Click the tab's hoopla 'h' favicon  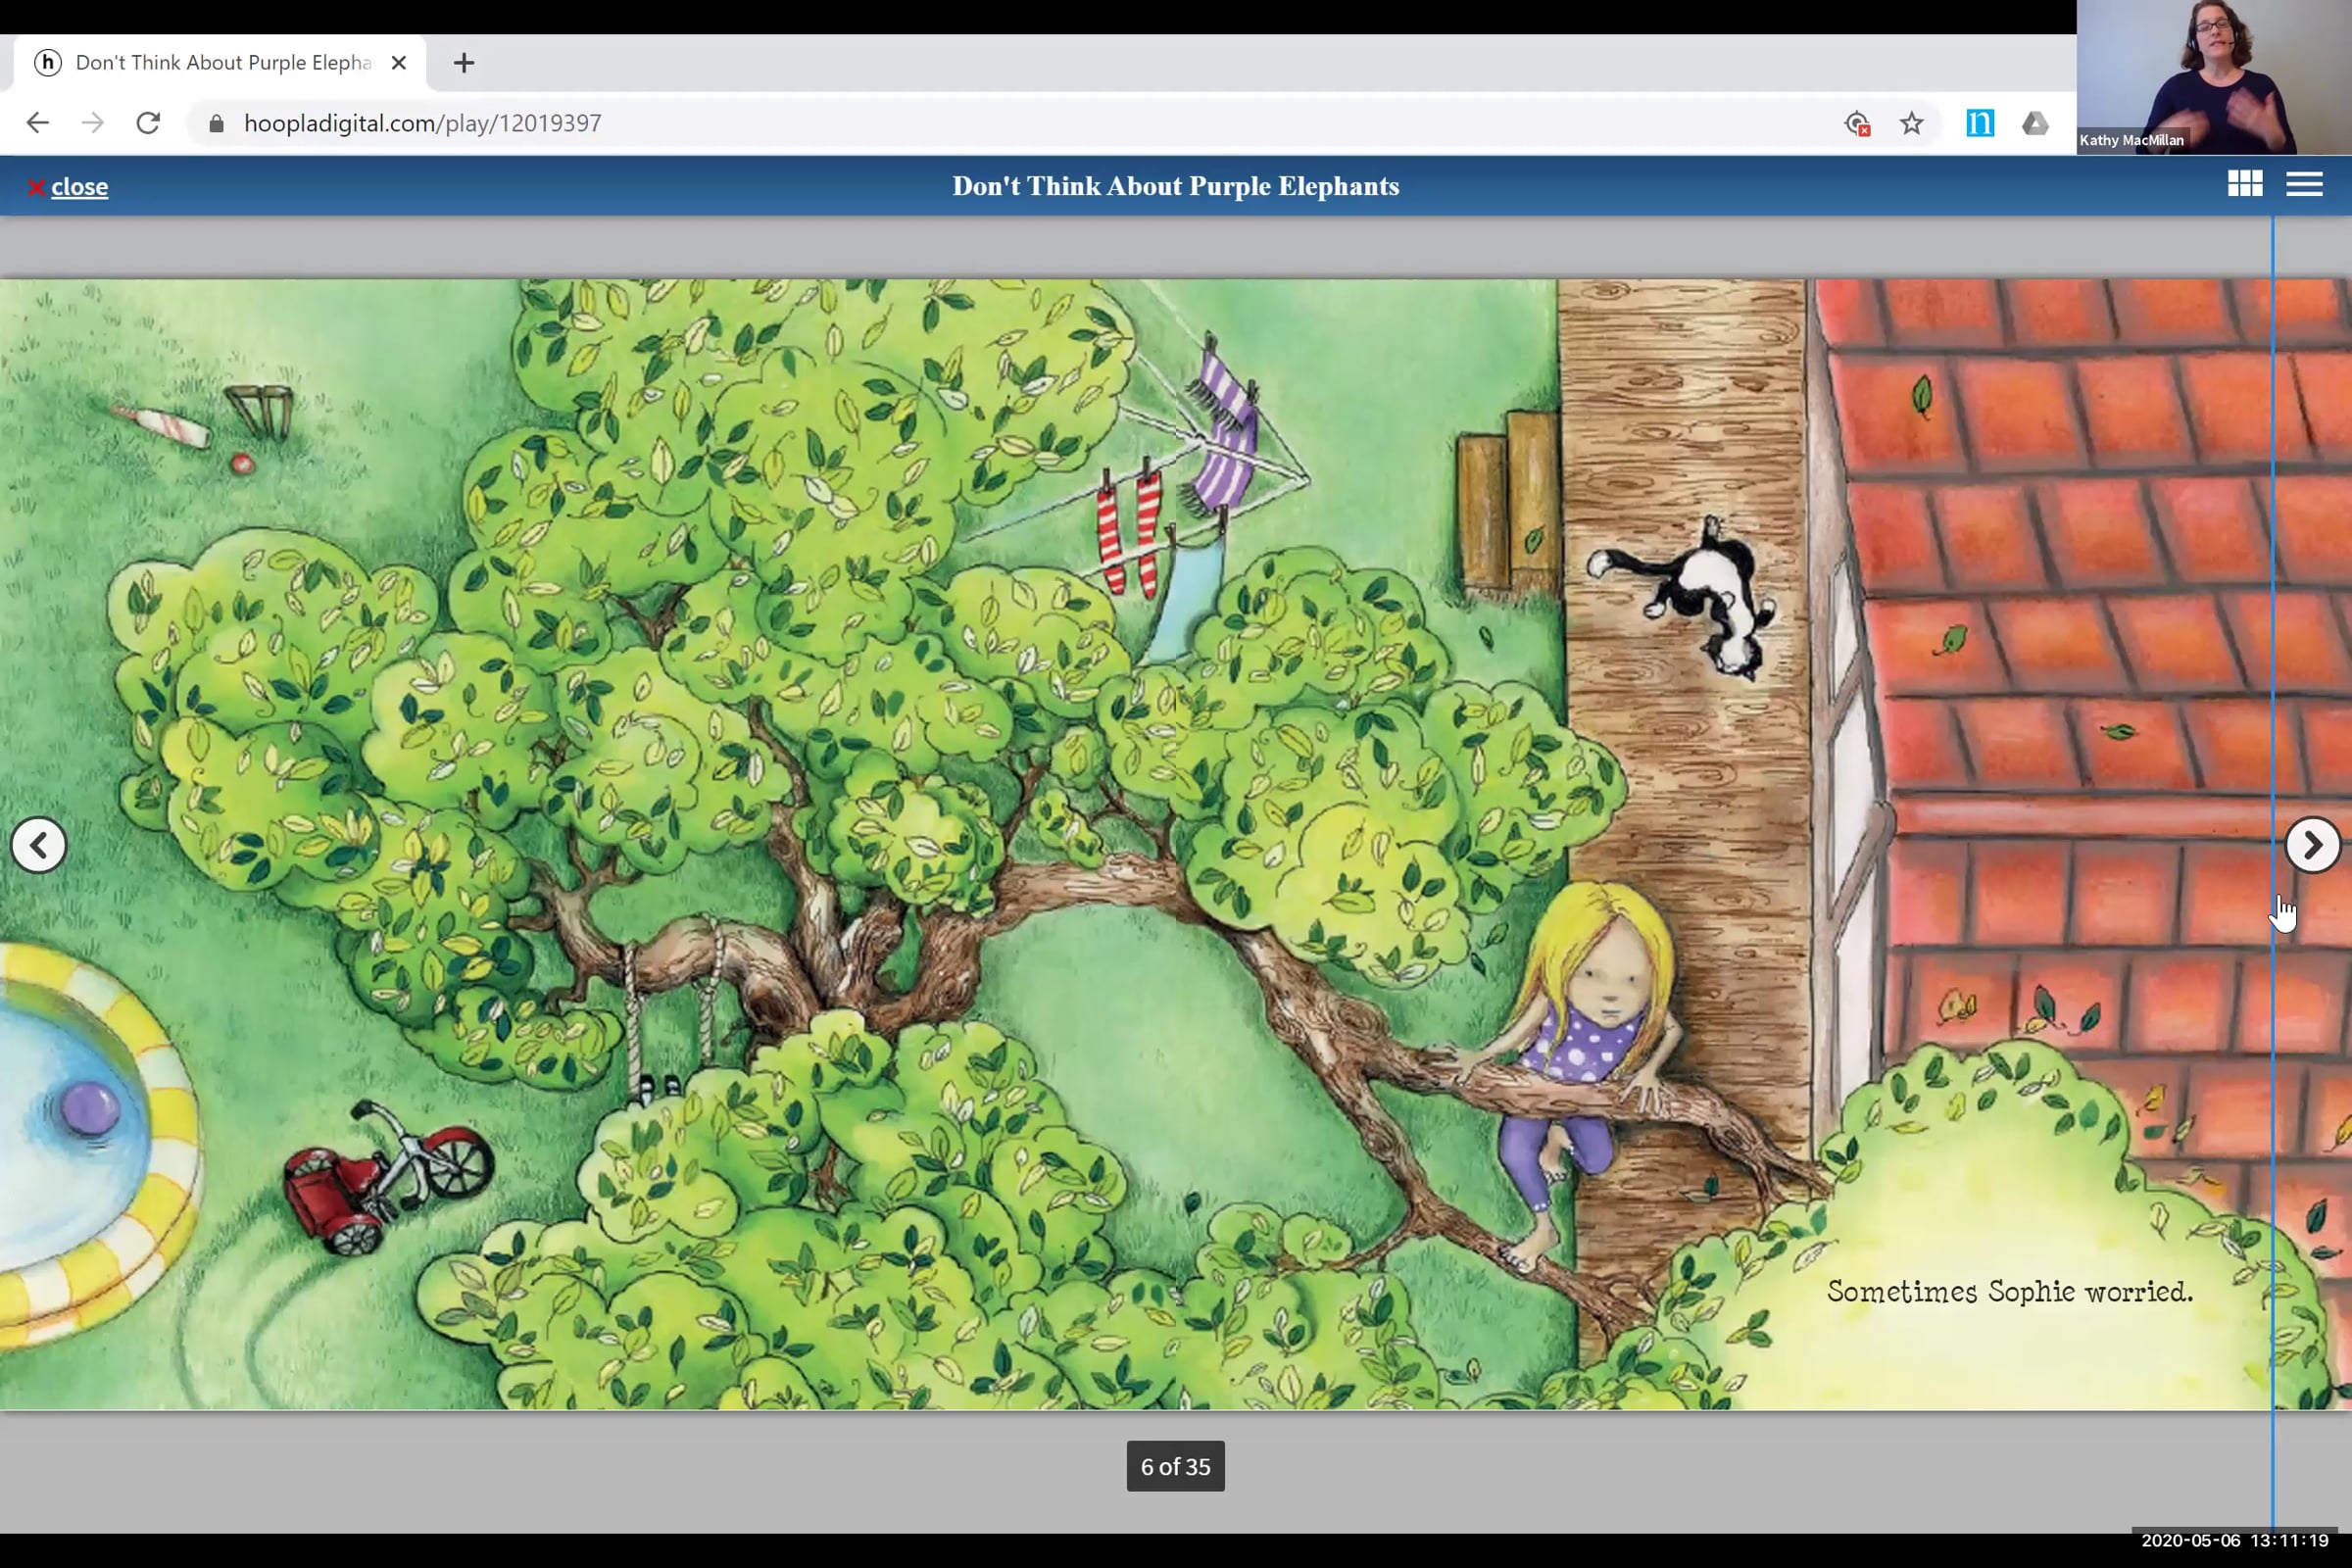pos(47,63)
